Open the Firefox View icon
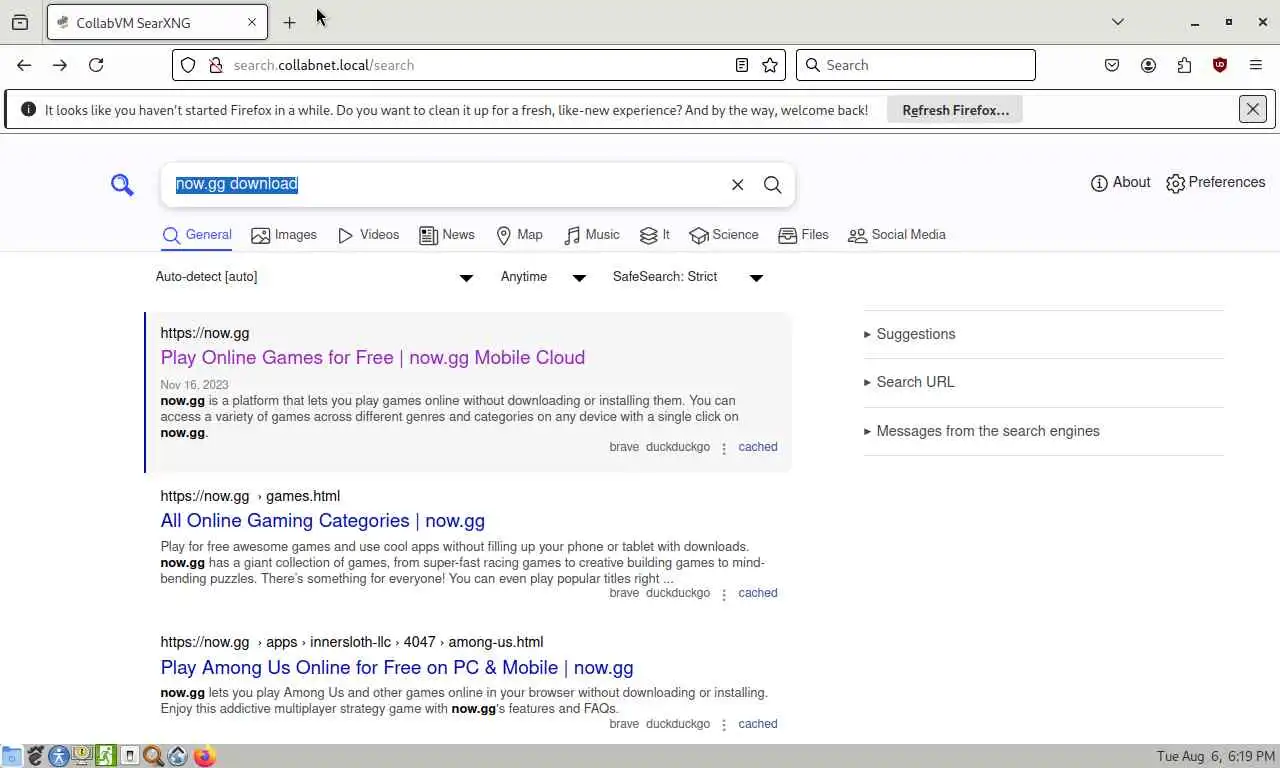 click(x=20, y=22)
